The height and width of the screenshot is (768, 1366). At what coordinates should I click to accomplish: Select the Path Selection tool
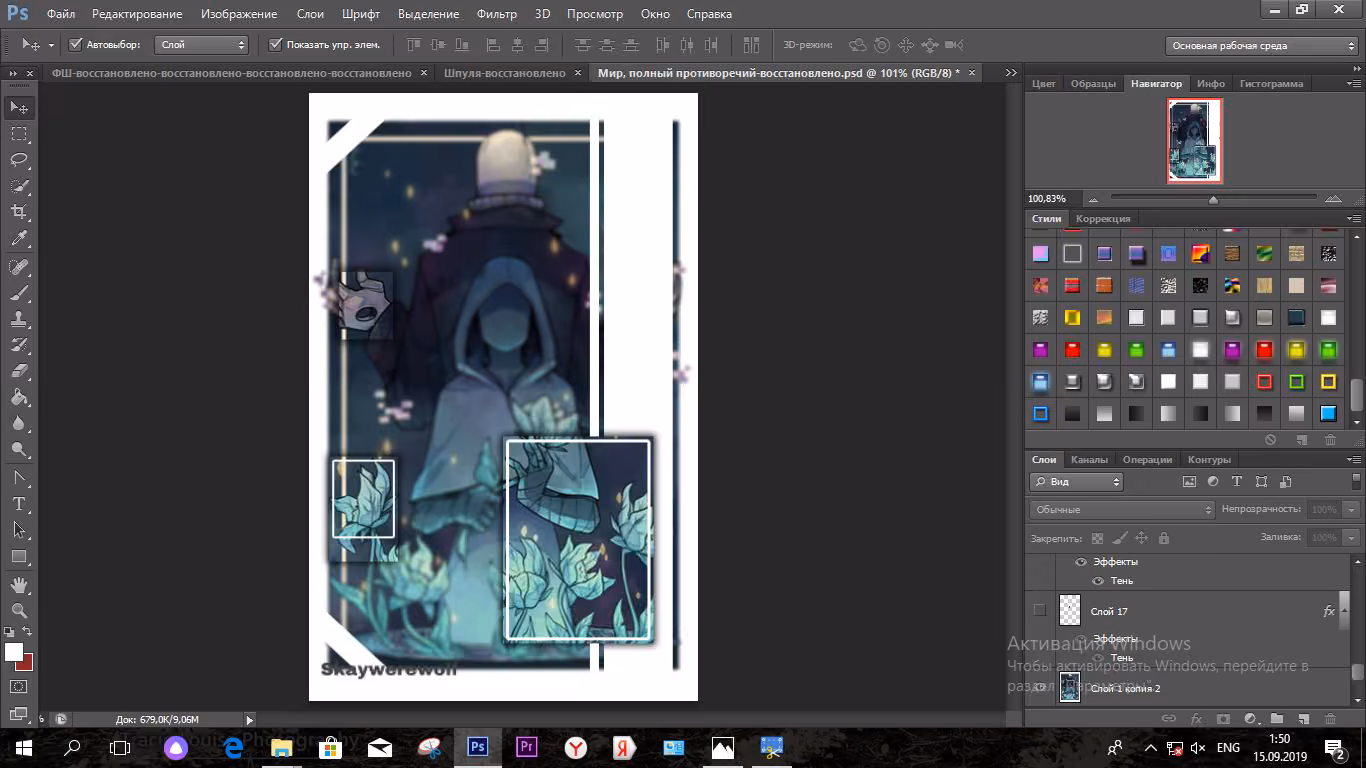click(19, 530)
